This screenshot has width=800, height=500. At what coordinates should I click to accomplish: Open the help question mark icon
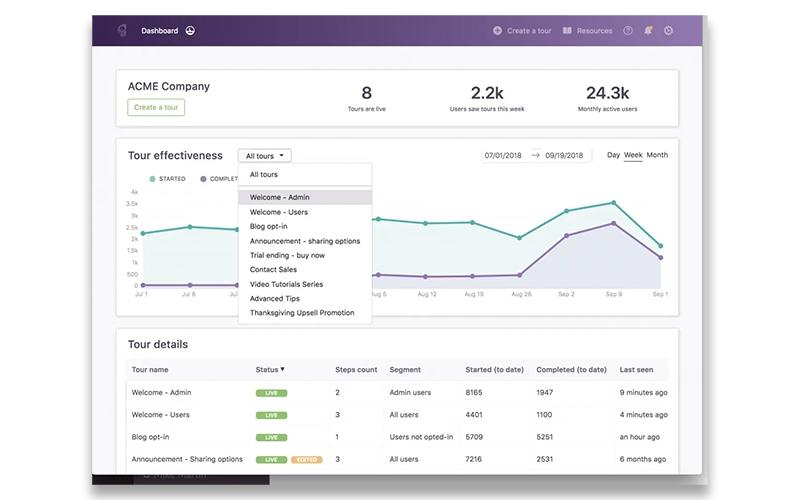click(x=628, y=31)
